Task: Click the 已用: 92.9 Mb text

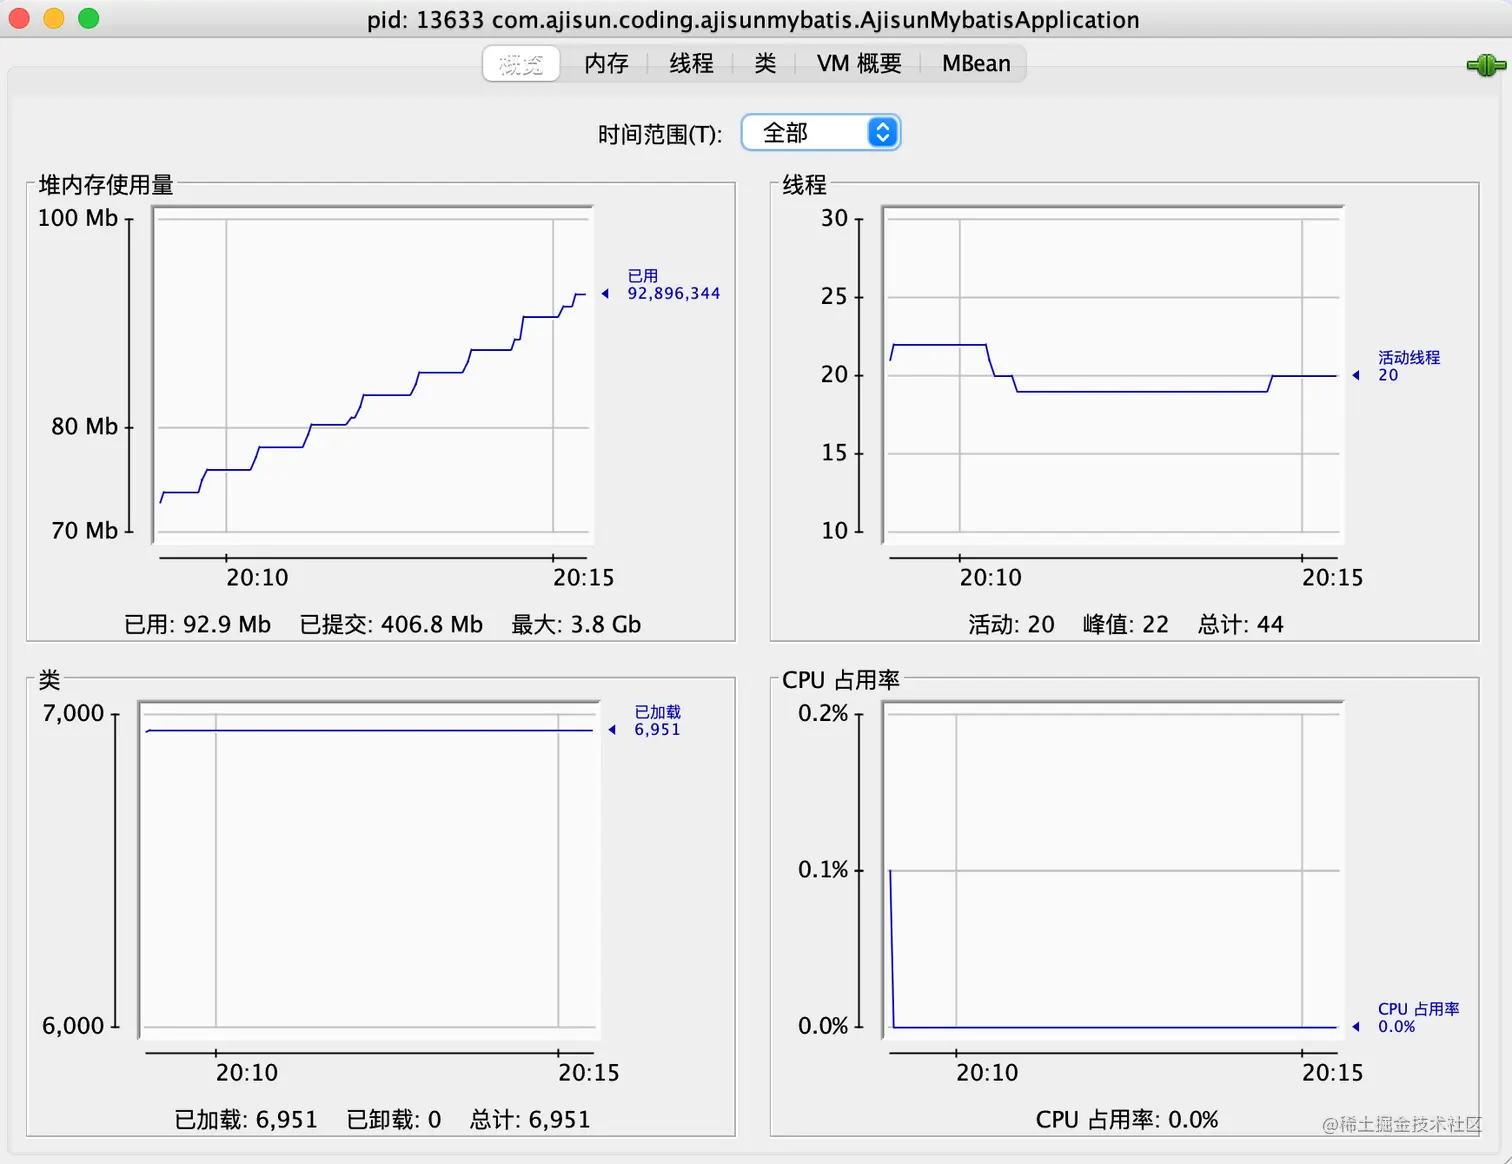Action: 197,625
